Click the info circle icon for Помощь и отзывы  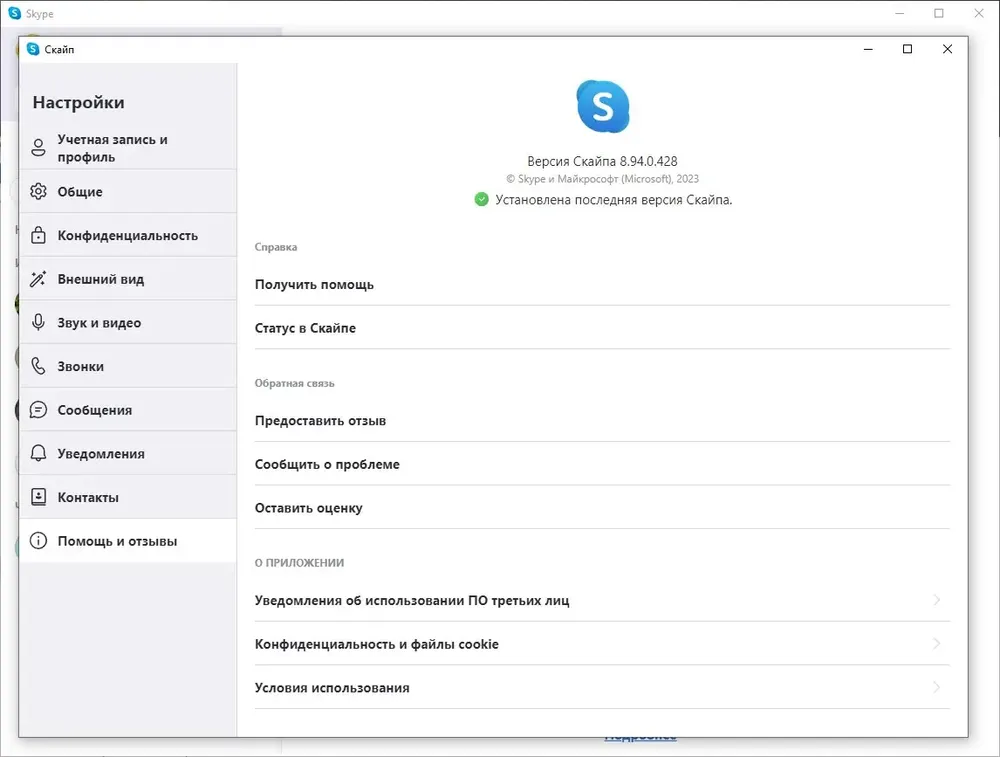(38, 541)
